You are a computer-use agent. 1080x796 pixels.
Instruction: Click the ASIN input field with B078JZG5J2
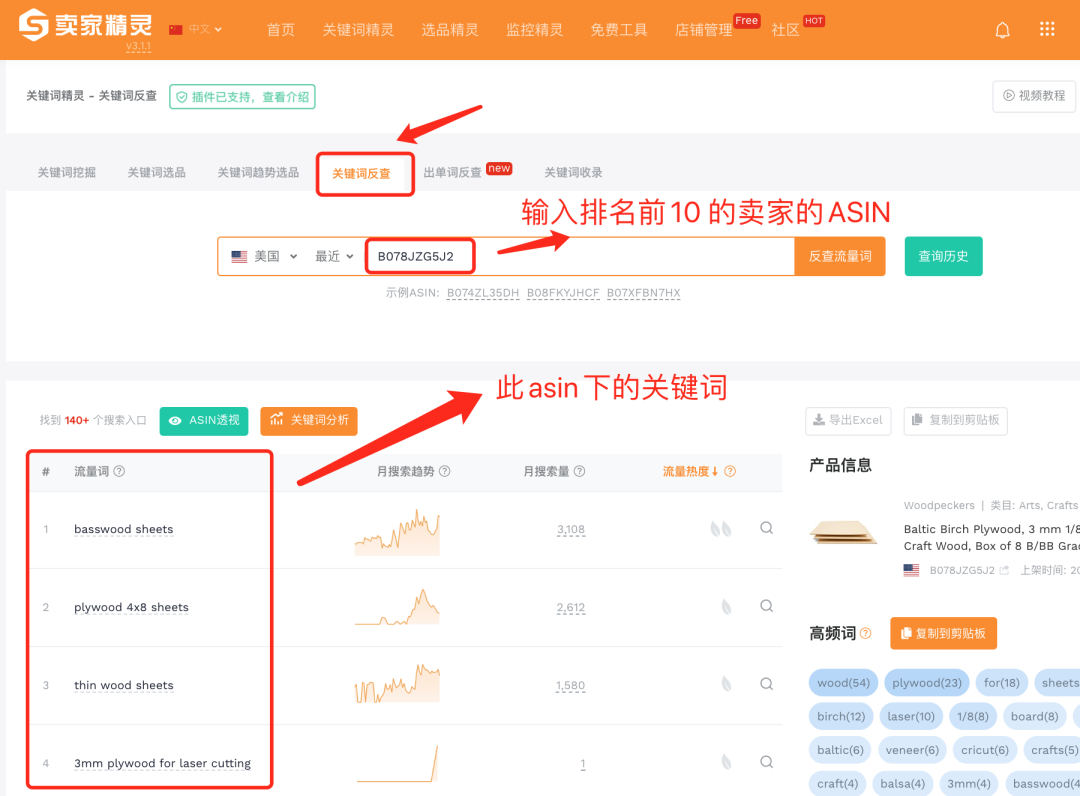[x=579, y=256]
